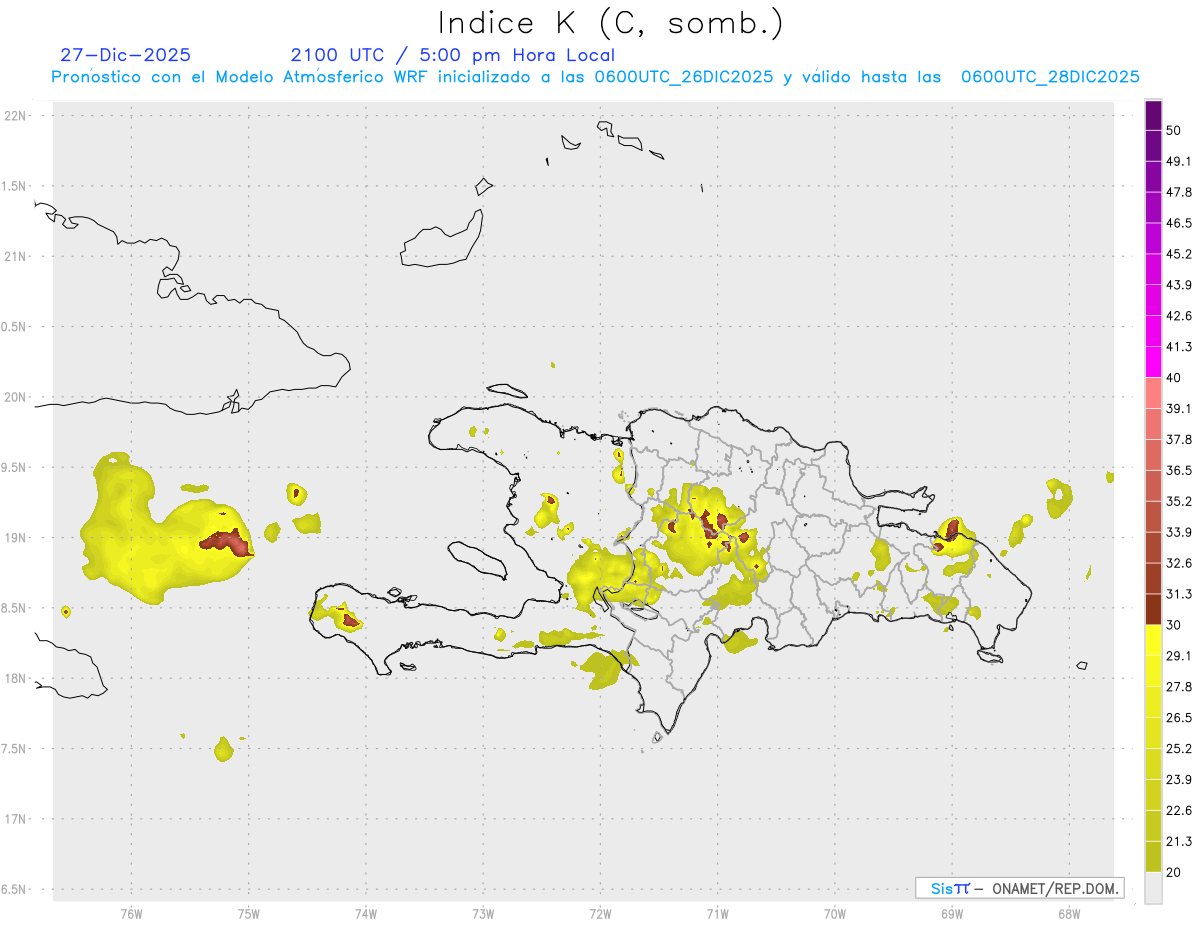Click the 'SisTT – ONAMET/REP.DOM.' source label
The height and width of the screenshot is (927, 1200).
point(1019,888)
